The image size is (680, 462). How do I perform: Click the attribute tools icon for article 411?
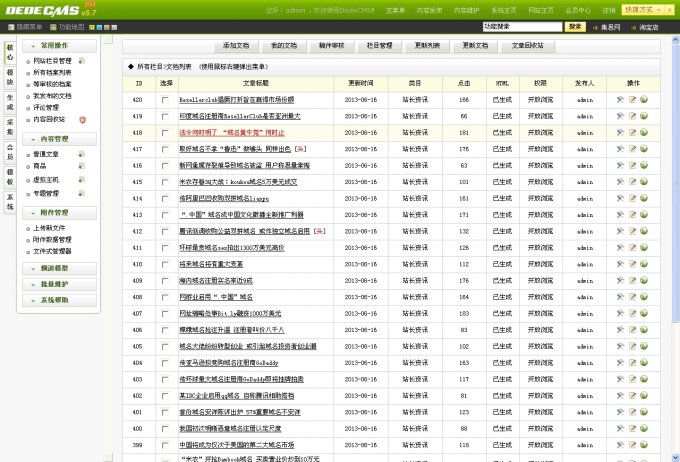pos(620,248)
